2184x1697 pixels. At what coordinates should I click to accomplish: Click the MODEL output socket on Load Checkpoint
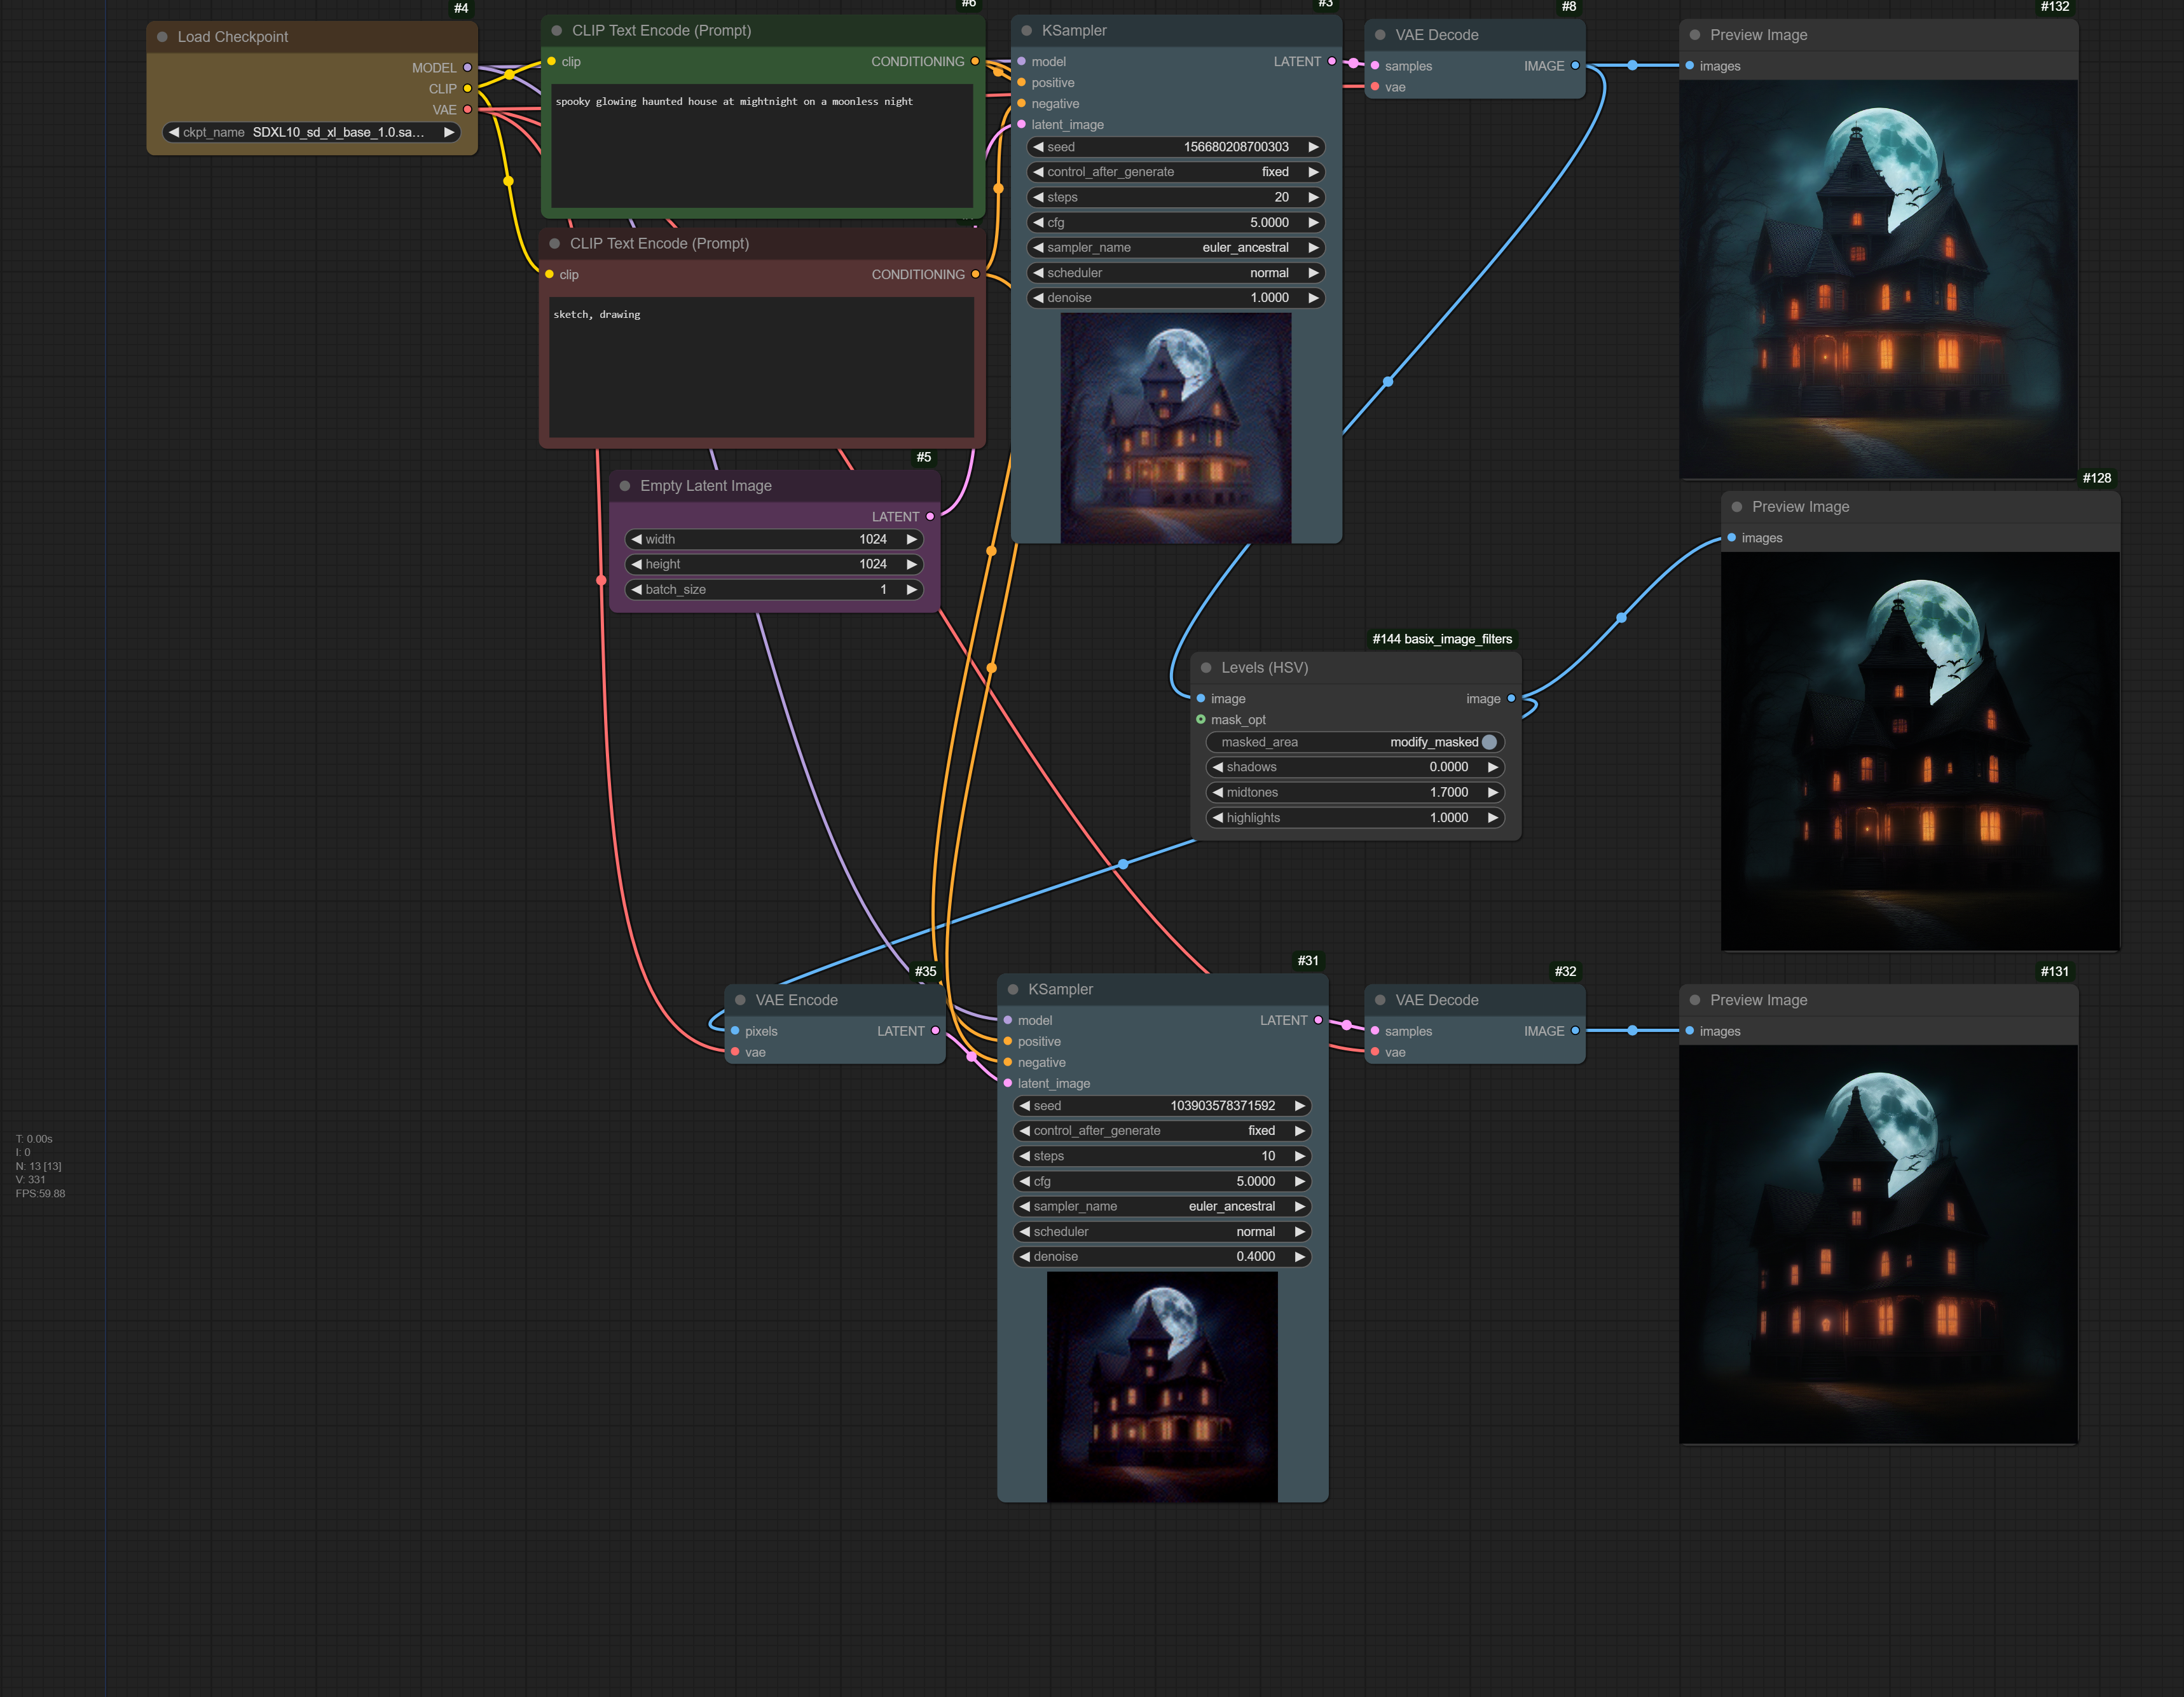click(x=467, y=68)
